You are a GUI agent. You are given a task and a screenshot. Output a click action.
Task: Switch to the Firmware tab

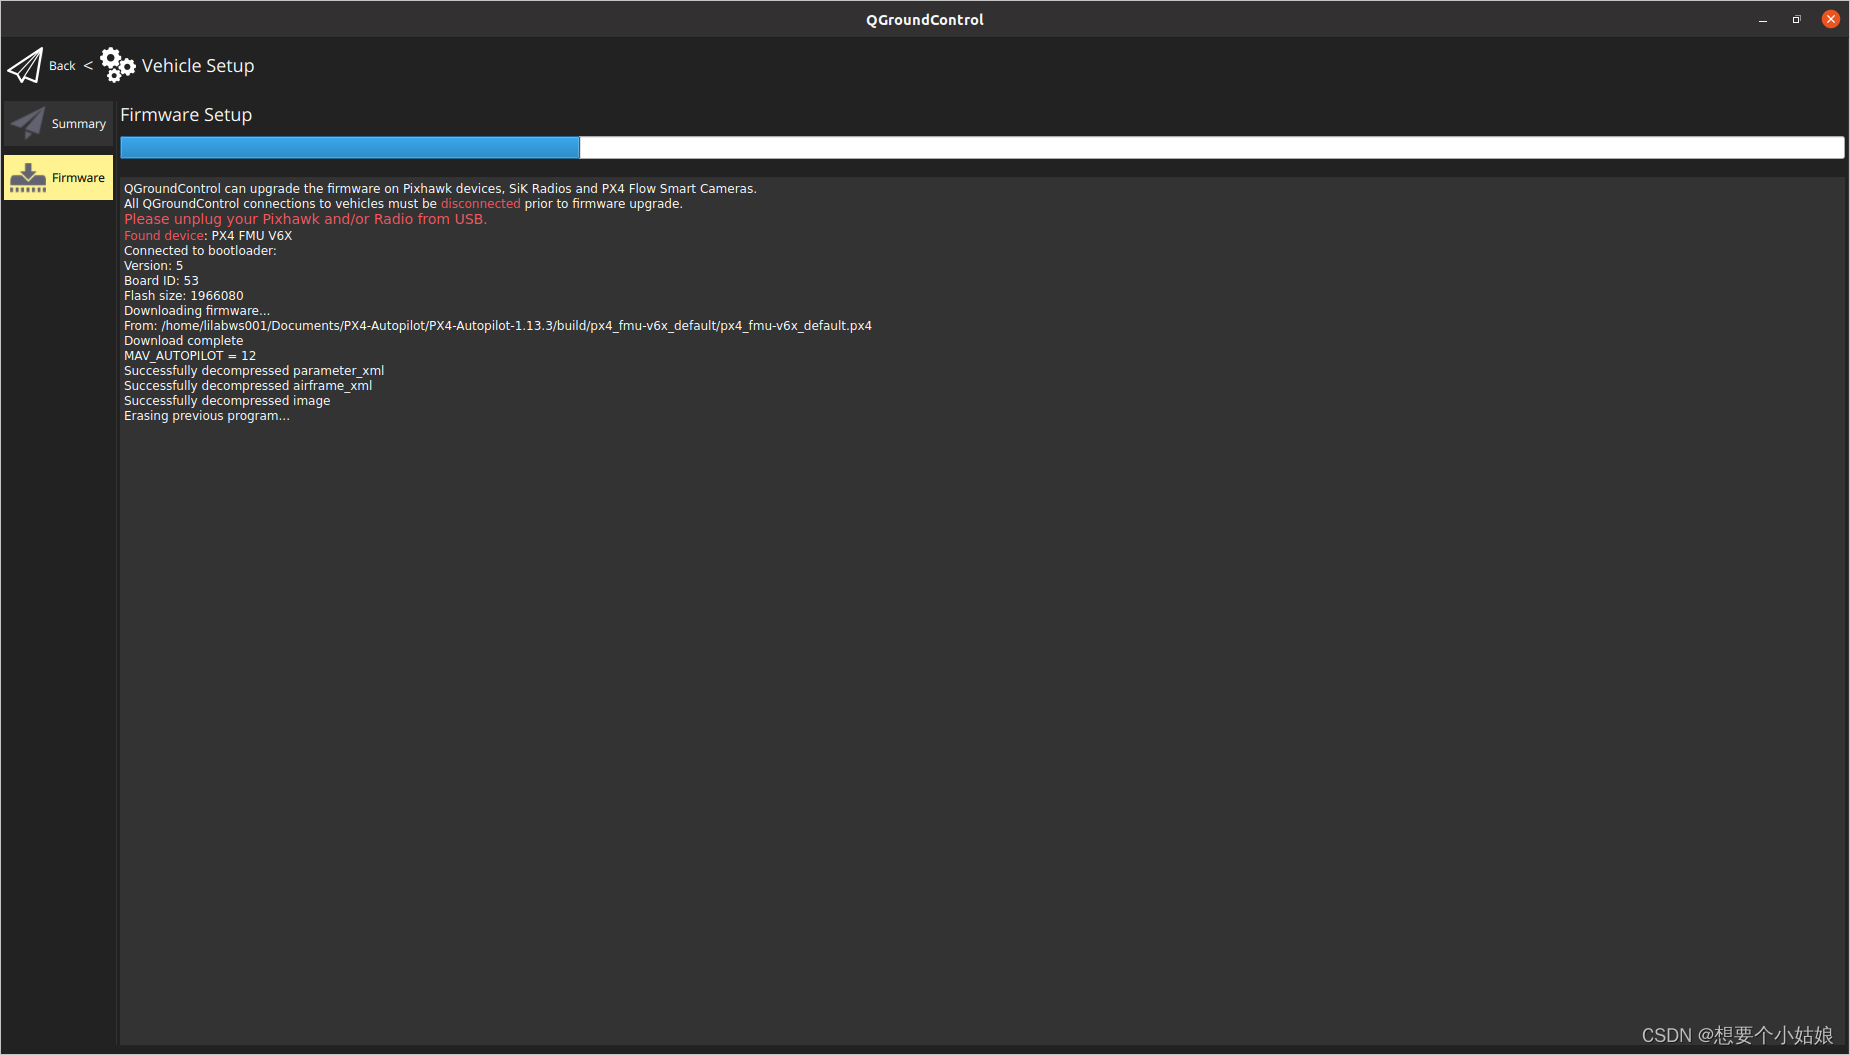(58, 177)
